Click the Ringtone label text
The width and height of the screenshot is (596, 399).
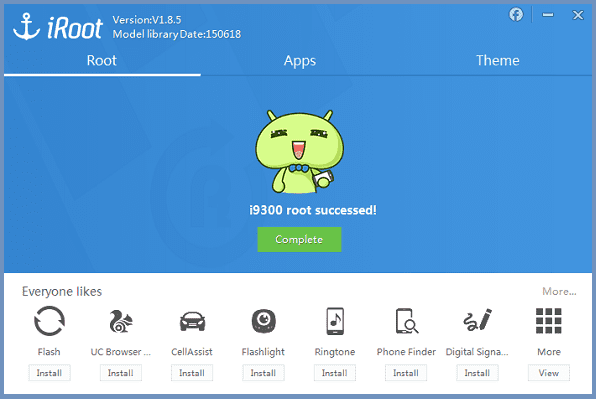[x=335, y=352]
